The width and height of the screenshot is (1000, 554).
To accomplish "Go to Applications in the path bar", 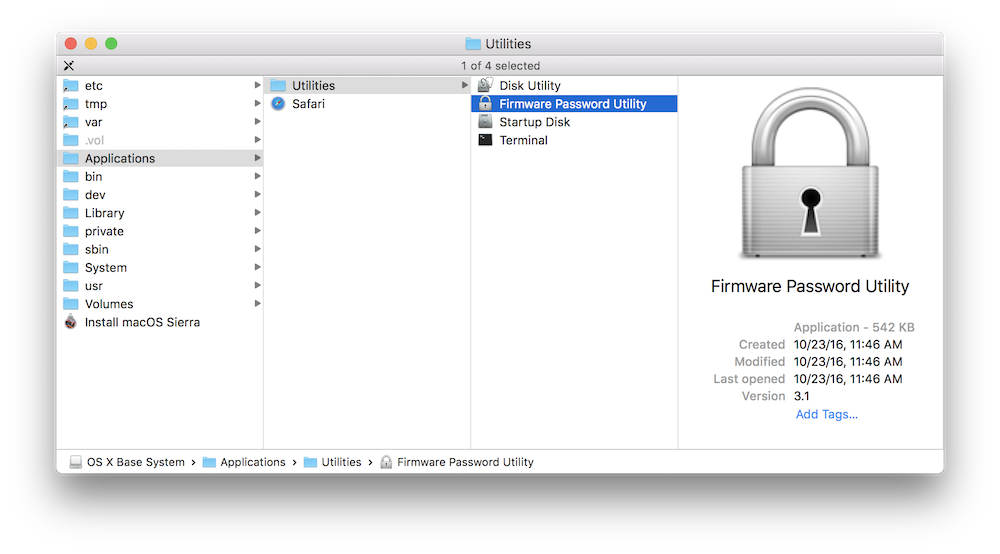I will pos(252,462).
